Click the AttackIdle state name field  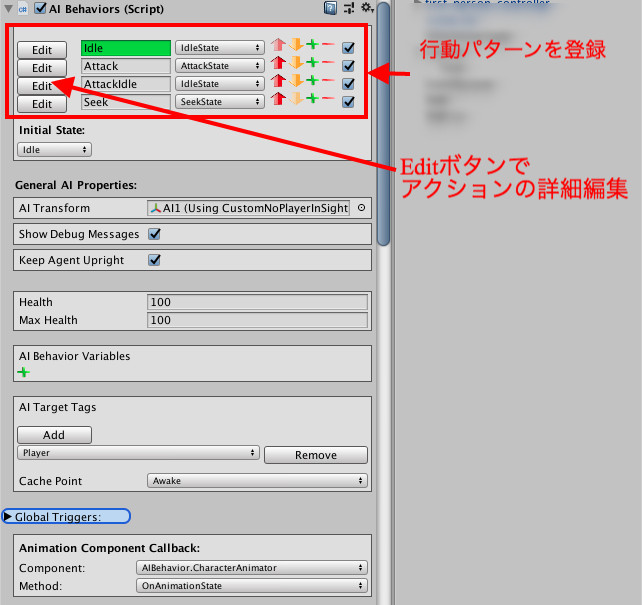click(x=126, y=84)
